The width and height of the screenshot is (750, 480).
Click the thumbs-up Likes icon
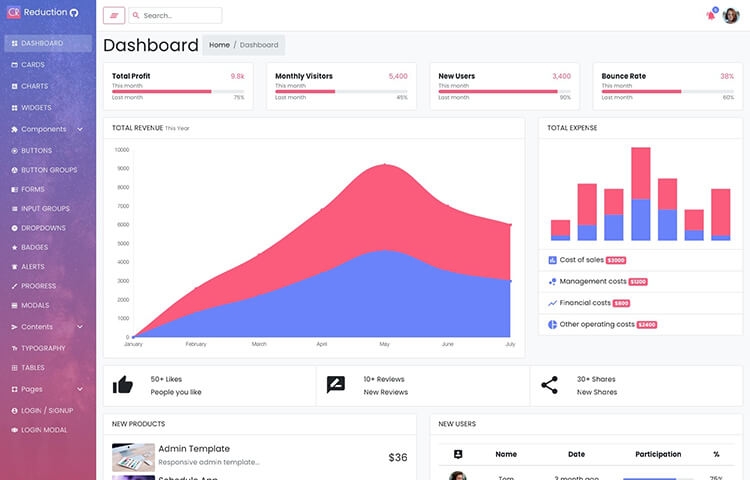[123, 385]
